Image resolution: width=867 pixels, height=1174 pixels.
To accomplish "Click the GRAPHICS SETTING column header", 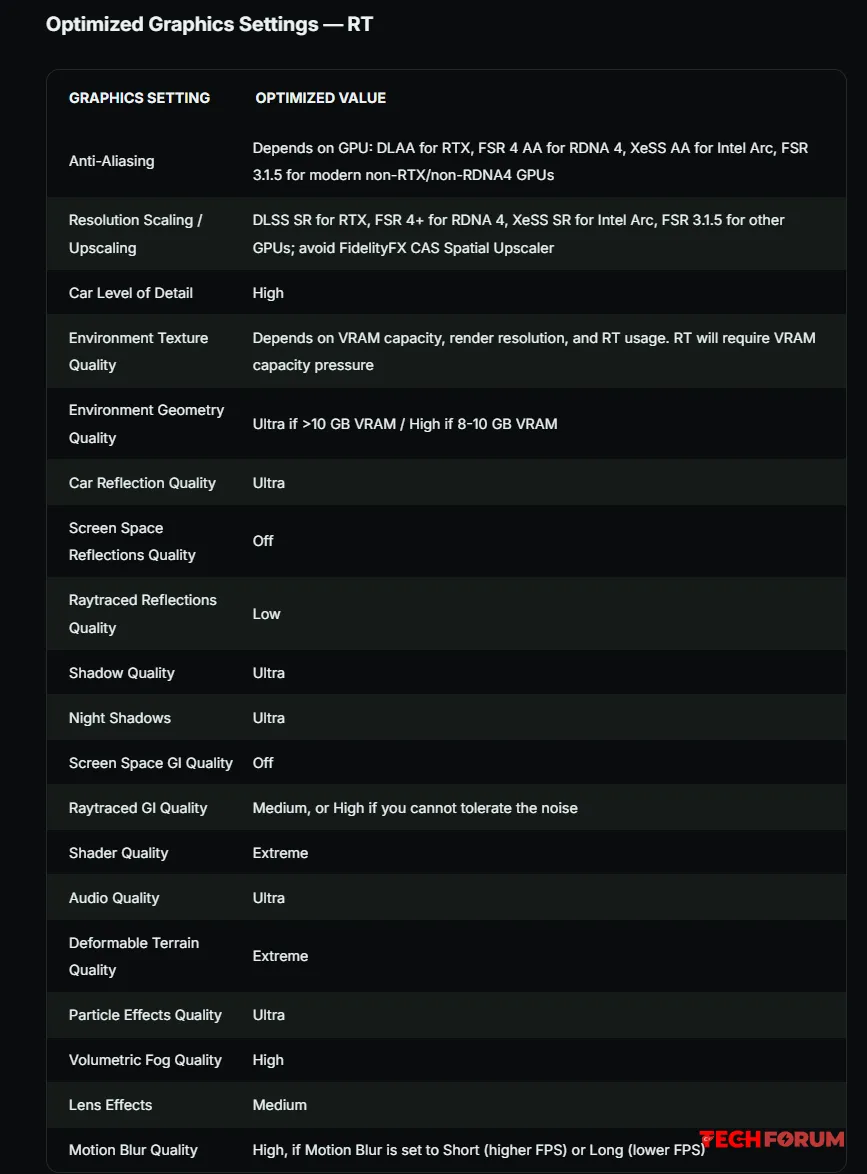I will tap(139, 98).
